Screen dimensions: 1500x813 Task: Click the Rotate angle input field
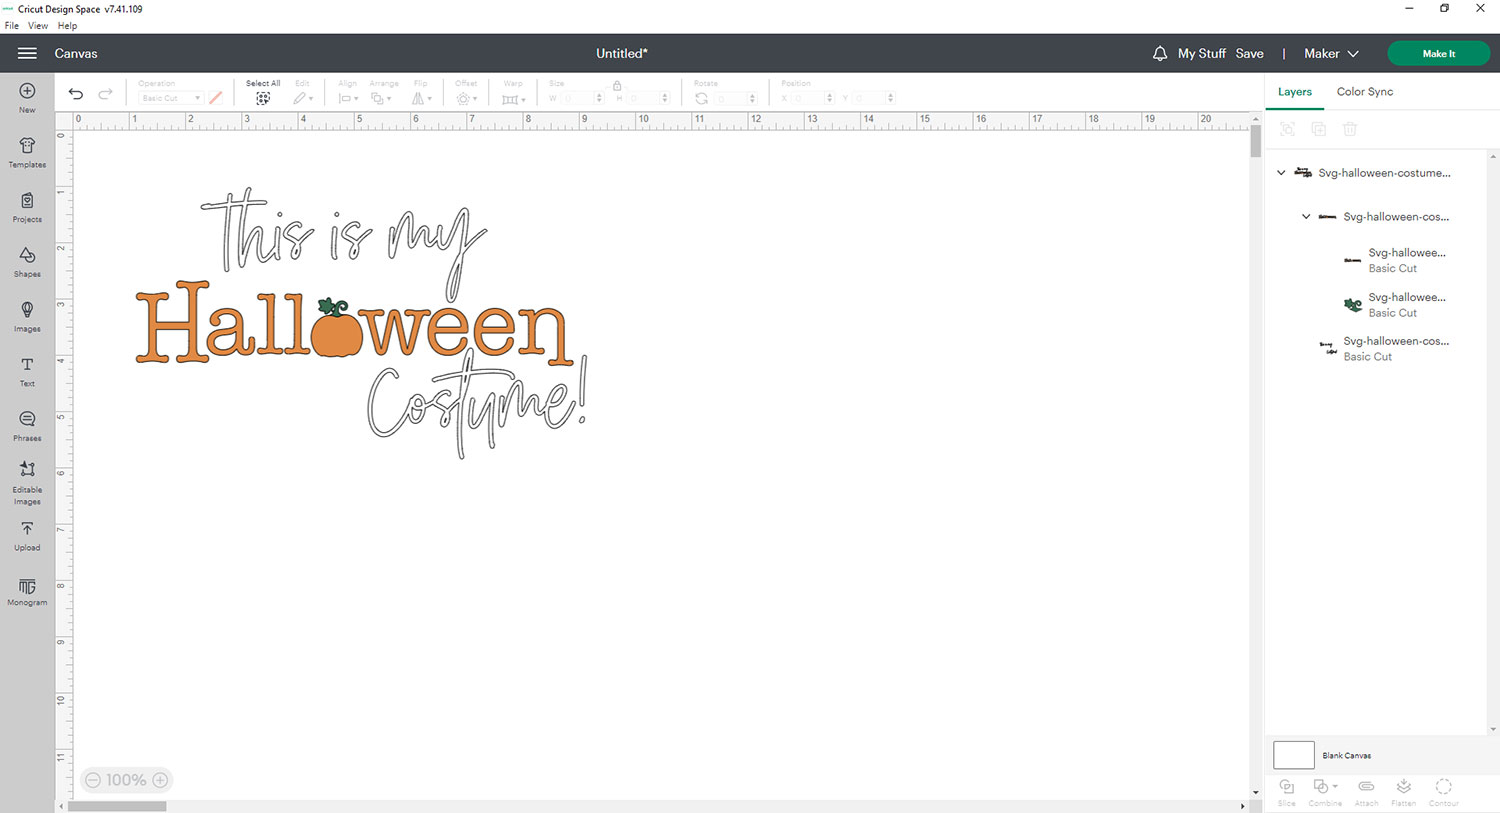click(735, 98)
